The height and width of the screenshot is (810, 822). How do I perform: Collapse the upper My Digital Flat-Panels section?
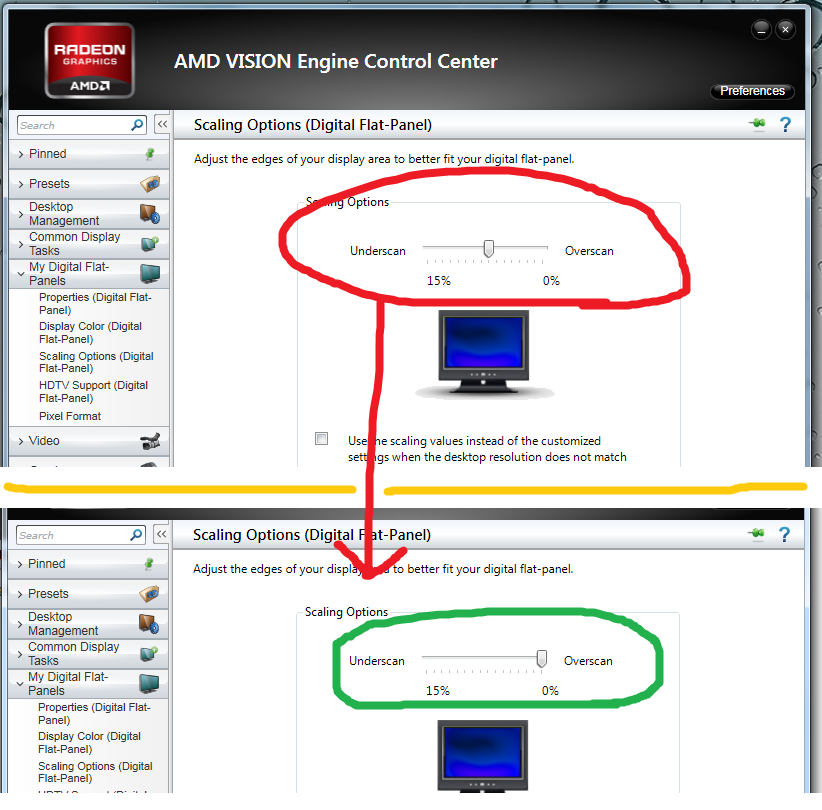pyautogui.click(x=21, y=274)
